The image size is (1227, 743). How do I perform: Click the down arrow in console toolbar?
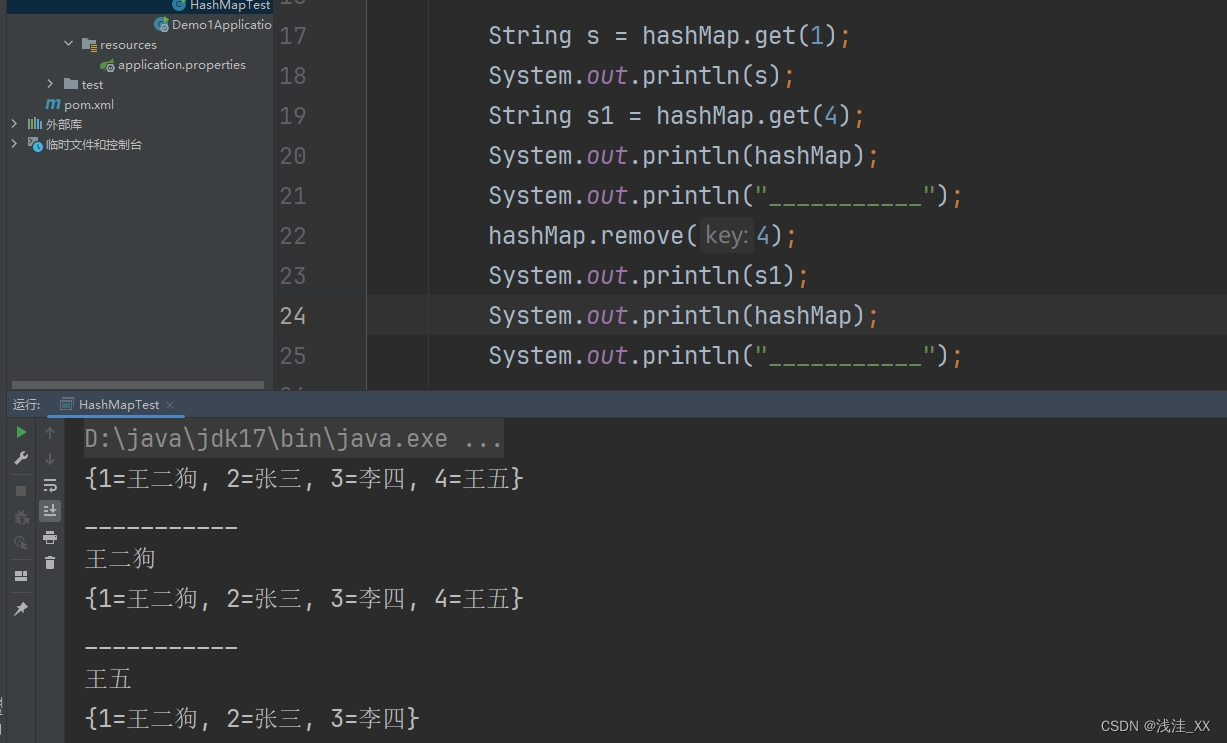click(x=50, y=458)
